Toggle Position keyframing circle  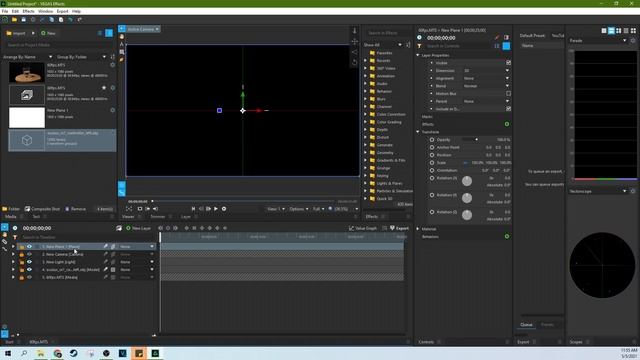coord(432,155)
